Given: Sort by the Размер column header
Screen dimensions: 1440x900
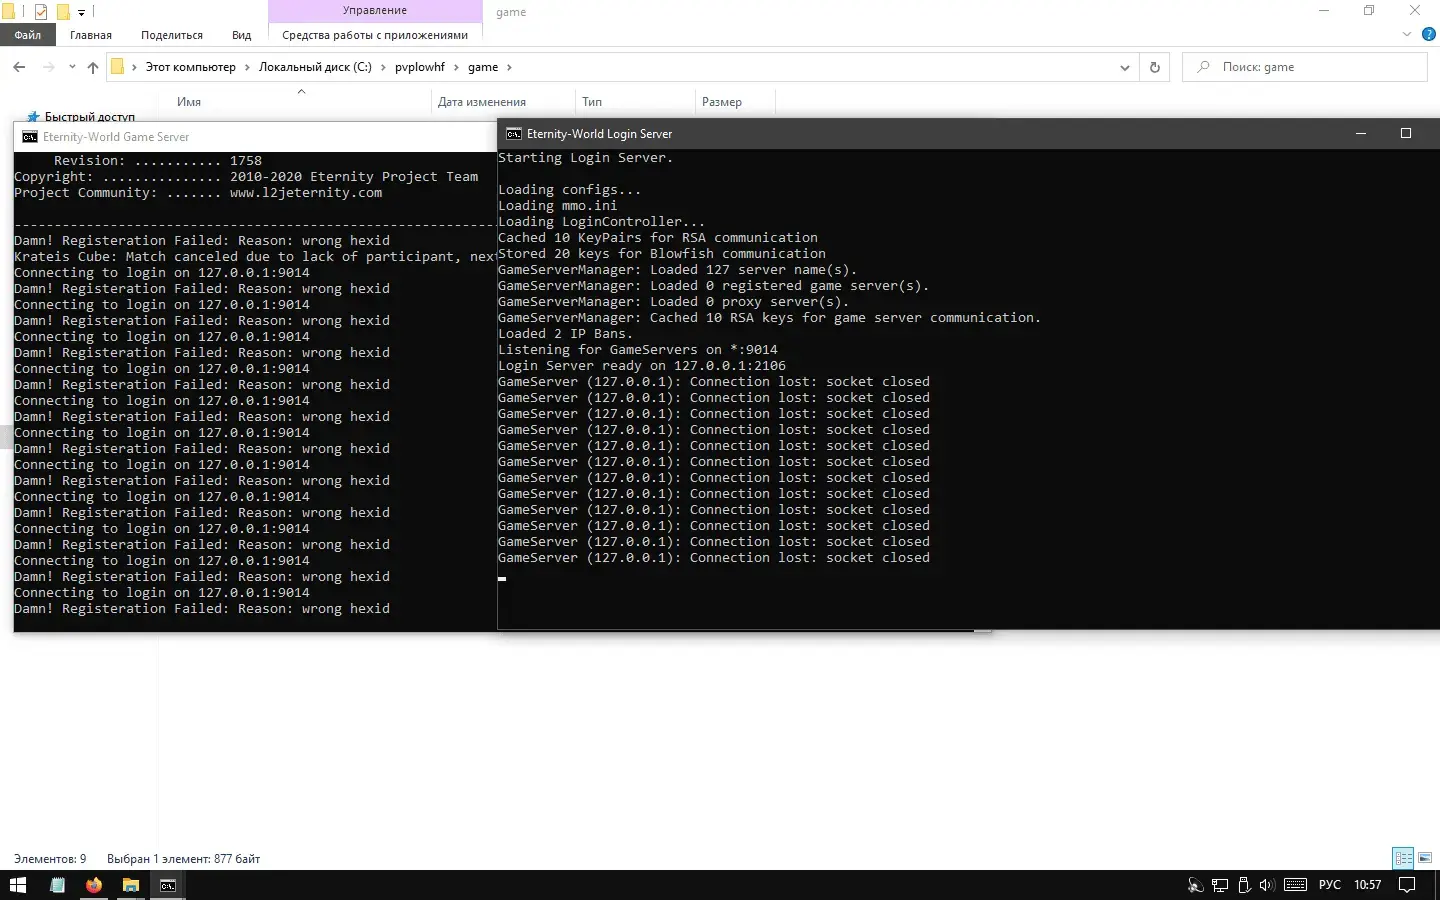Looking at the screenshot, I should (x=722, y=102).
